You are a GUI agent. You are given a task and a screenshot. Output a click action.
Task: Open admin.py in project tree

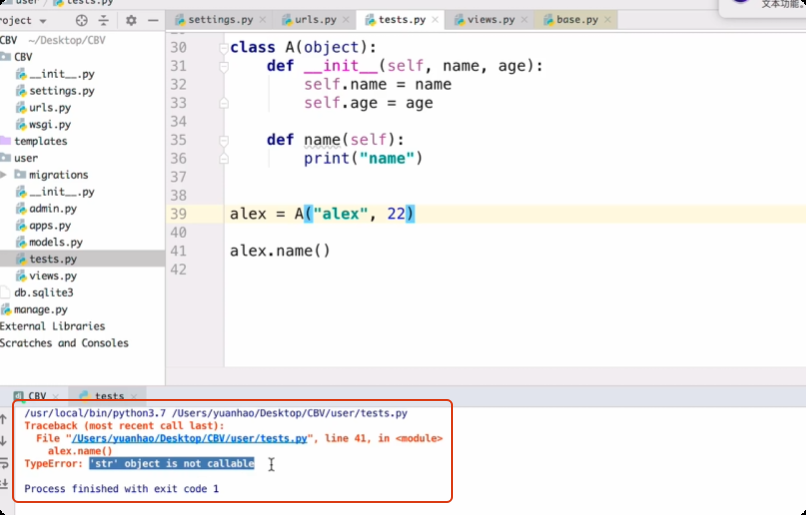point(52,209)
